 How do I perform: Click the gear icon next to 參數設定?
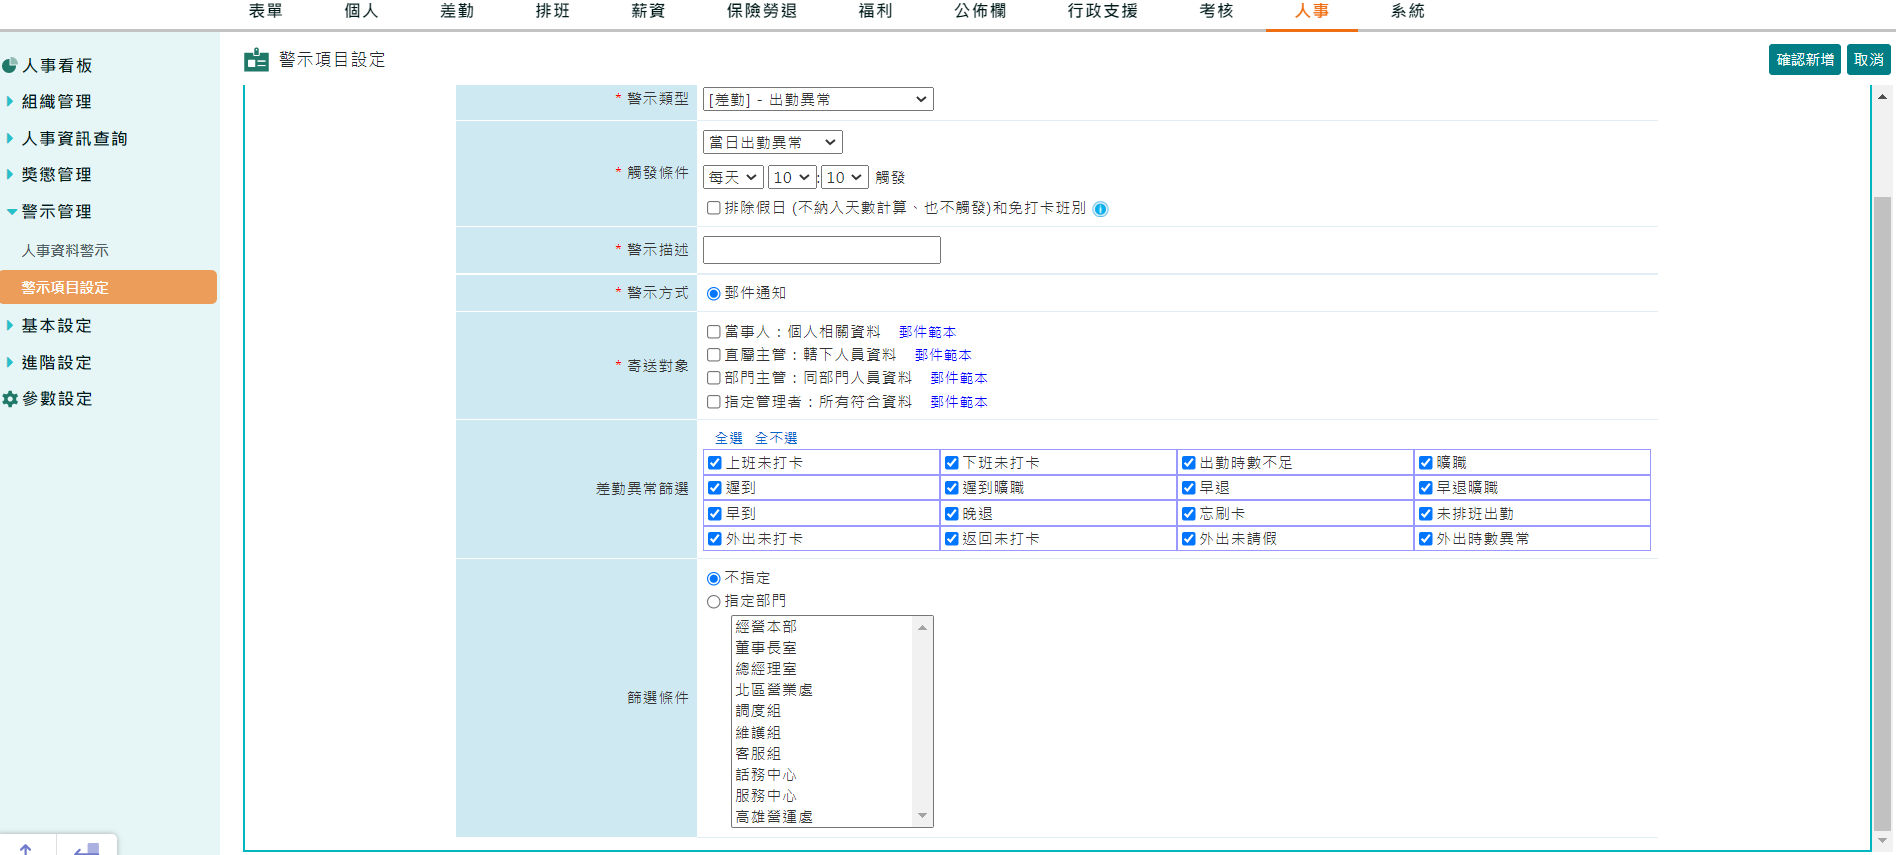[x=10, y=399]
